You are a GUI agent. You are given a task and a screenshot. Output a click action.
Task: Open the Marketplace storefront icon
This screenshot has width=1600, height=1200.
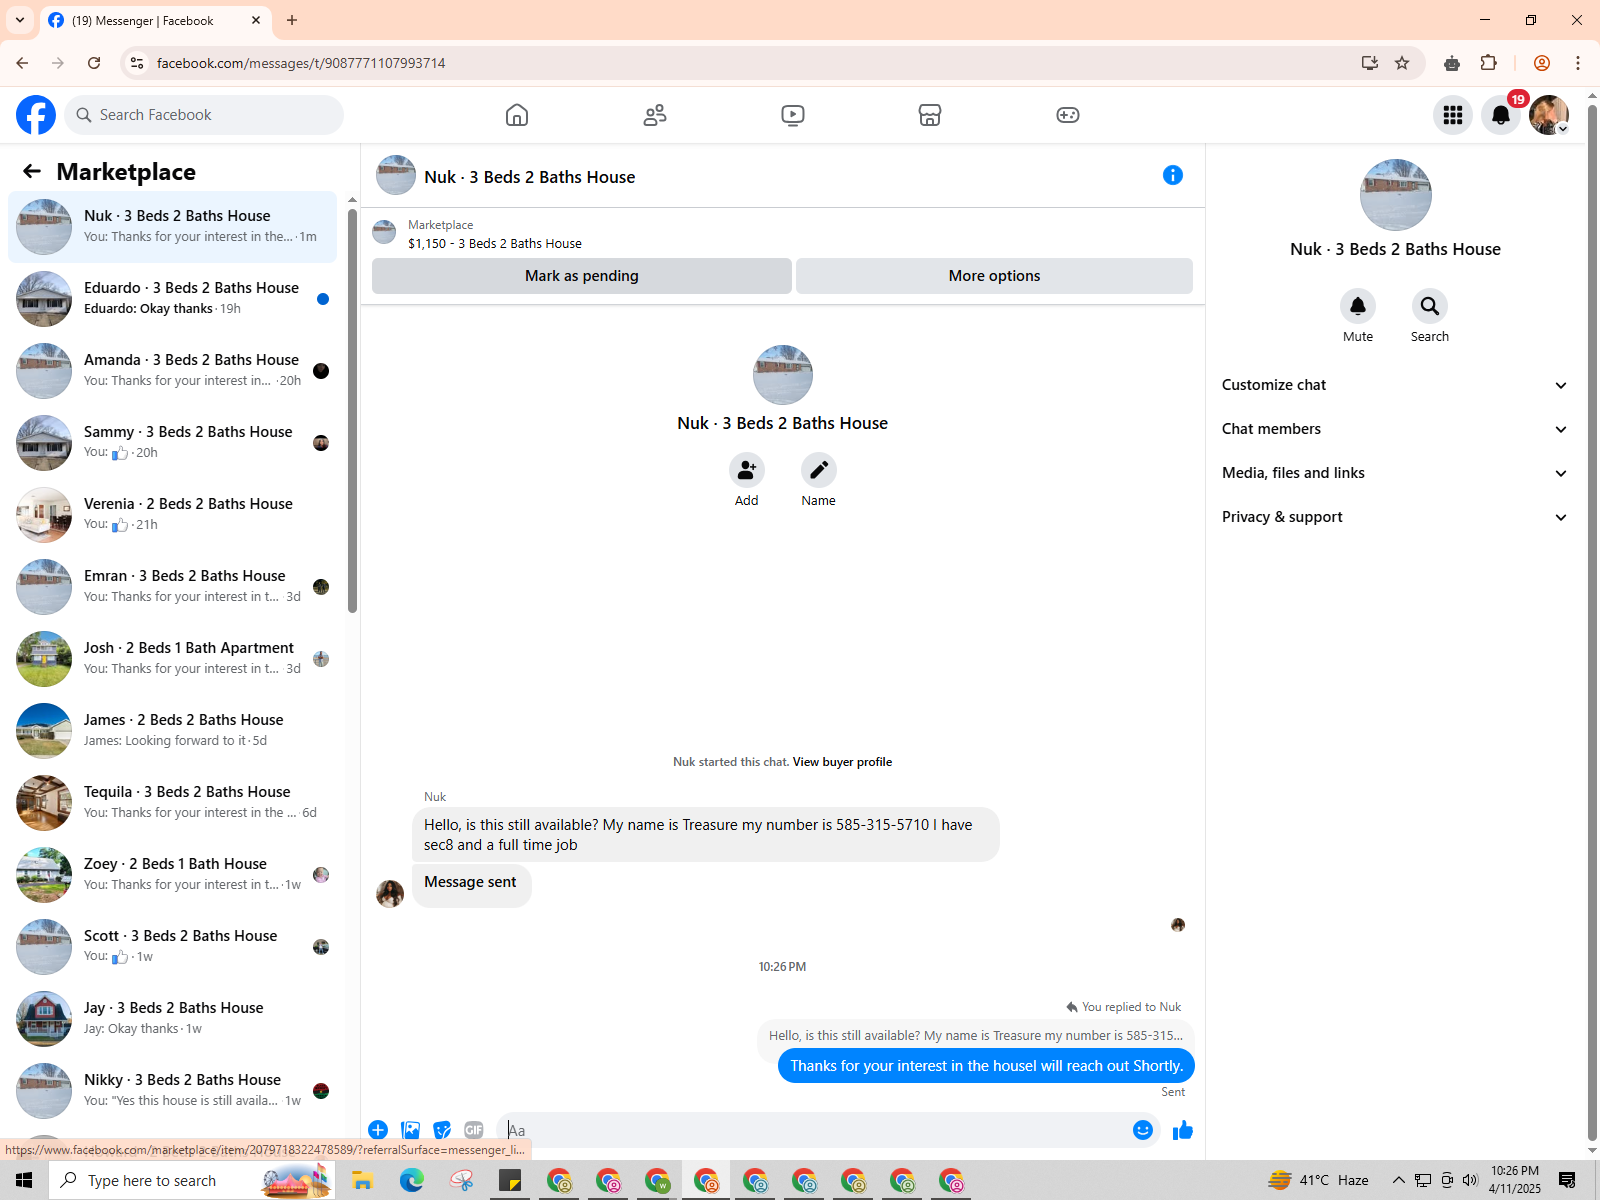[930, 115]
